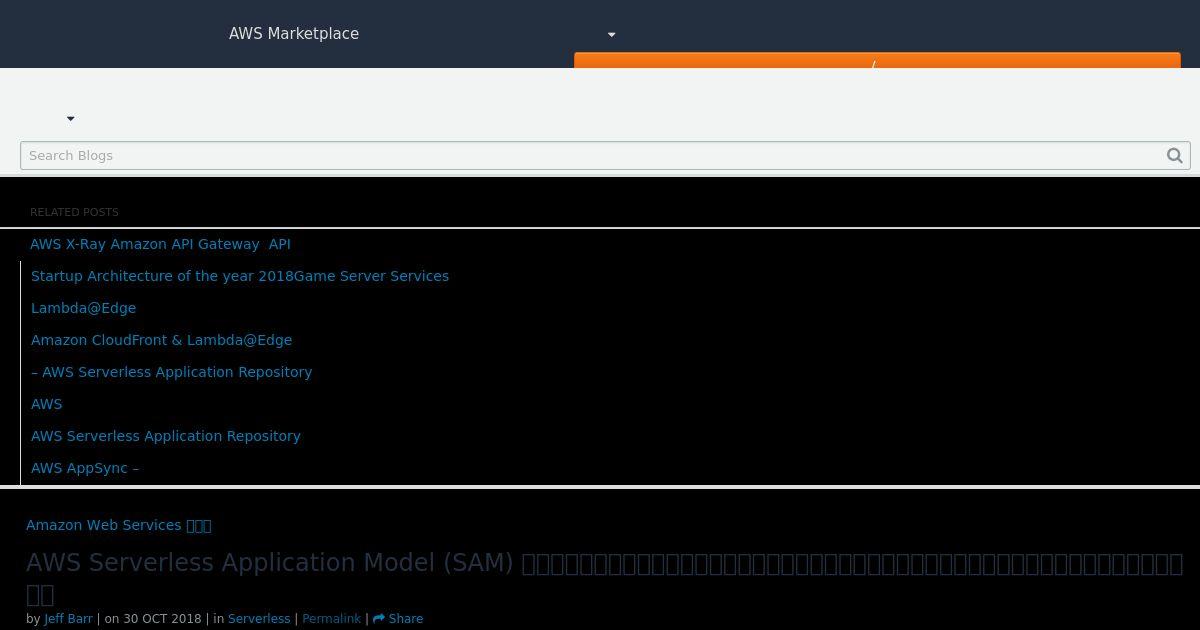Open the 'AWS' related post link
The width and height of the screenshot is (1200, 630).
click(46, 404)
